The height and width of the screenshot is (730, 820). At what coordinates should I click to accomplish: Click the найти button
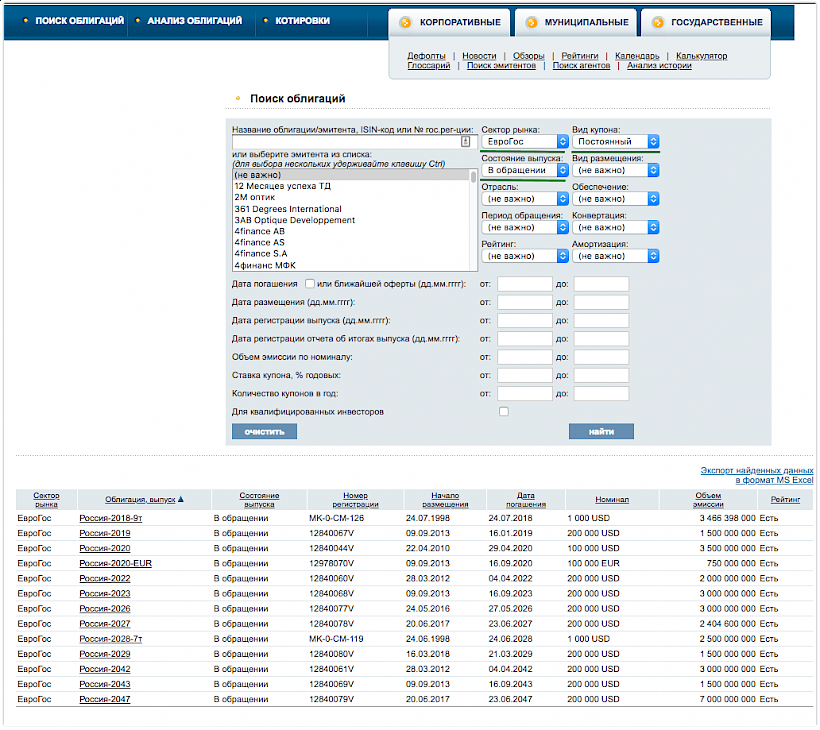[x=601, y=431]
